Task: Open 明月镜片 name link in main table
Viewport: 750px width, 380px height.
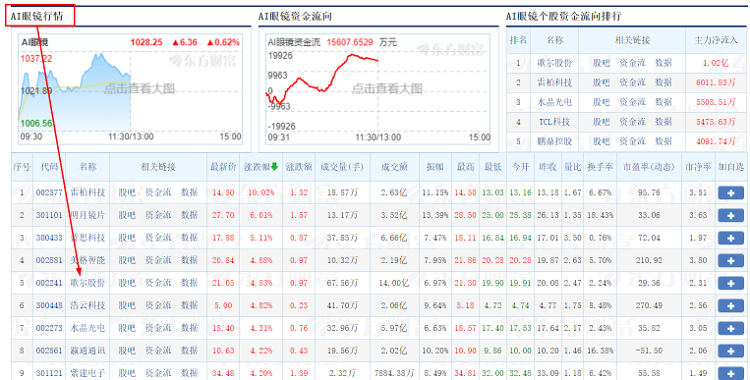Action: [88, 215]
